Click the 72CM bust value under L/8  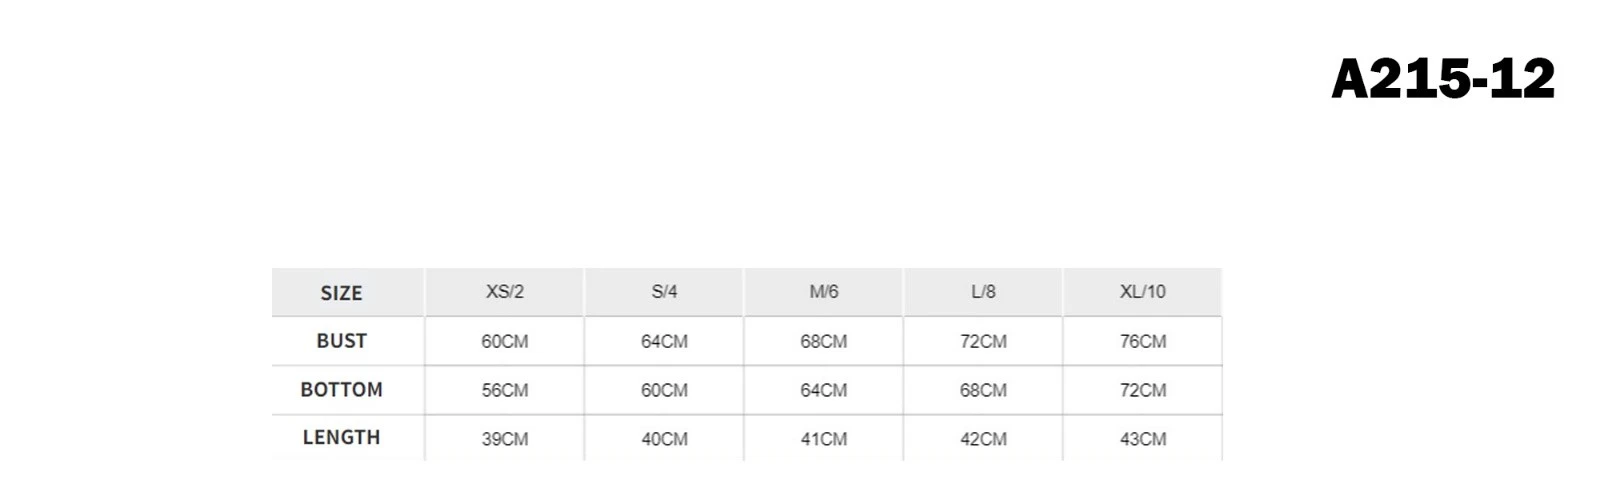[x=983, y=341]
